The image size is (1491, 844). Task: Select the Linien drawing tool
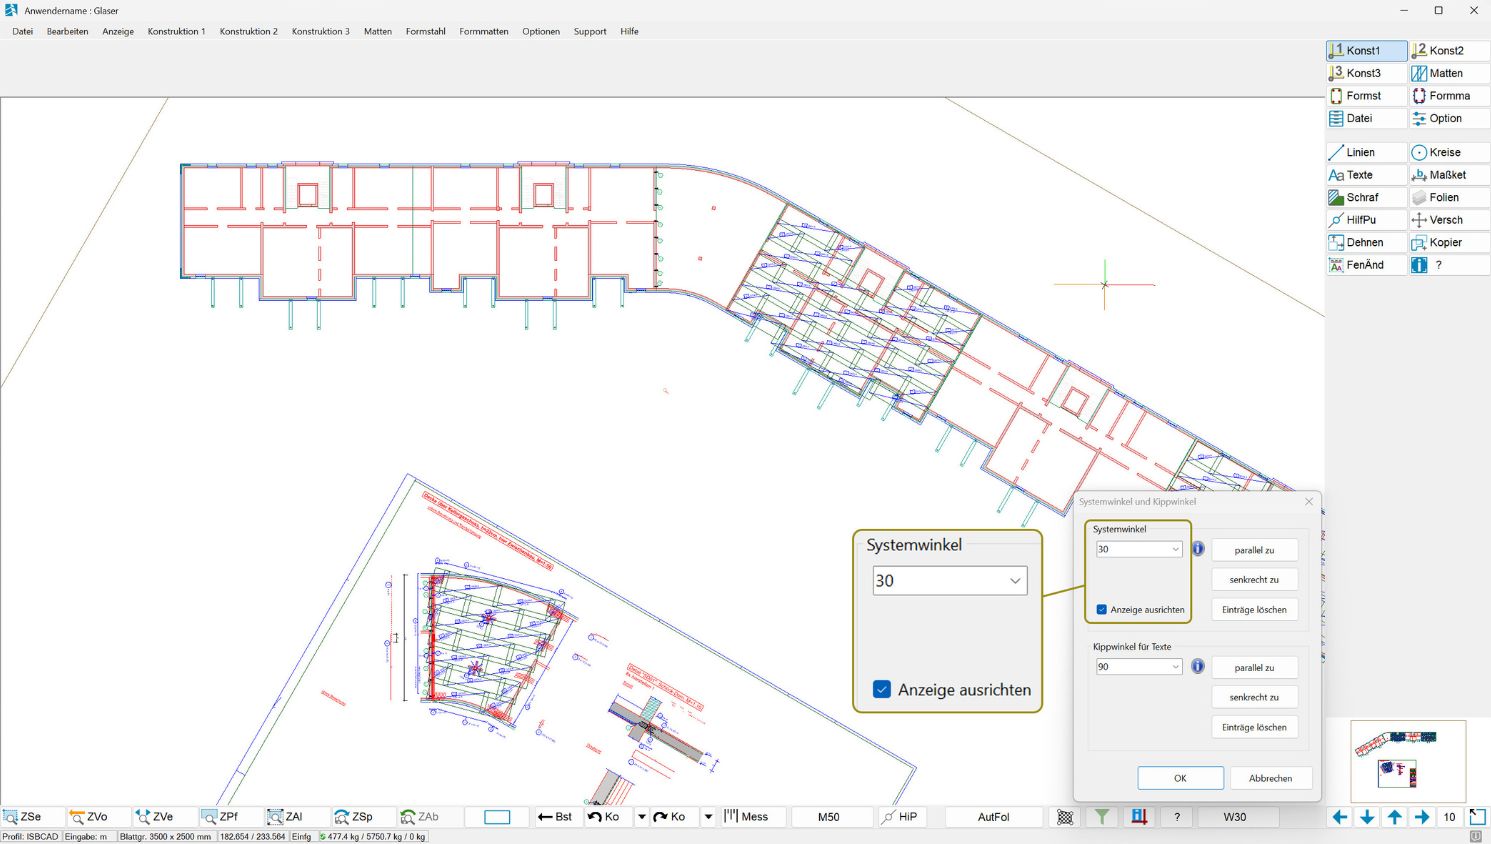coord(1364,151)
